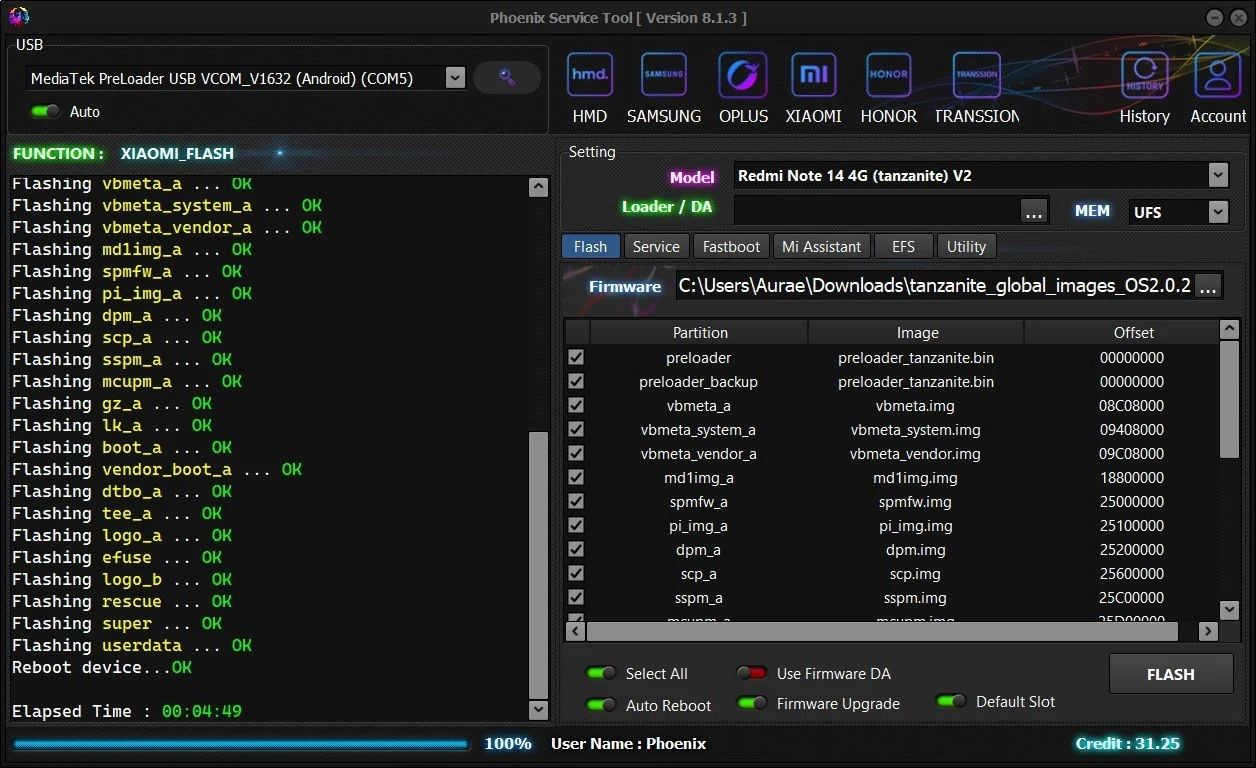The width and height of the screenshot is (1256, 768).
Task: Open the Model selection dropdown
Action: (1217, 176)
